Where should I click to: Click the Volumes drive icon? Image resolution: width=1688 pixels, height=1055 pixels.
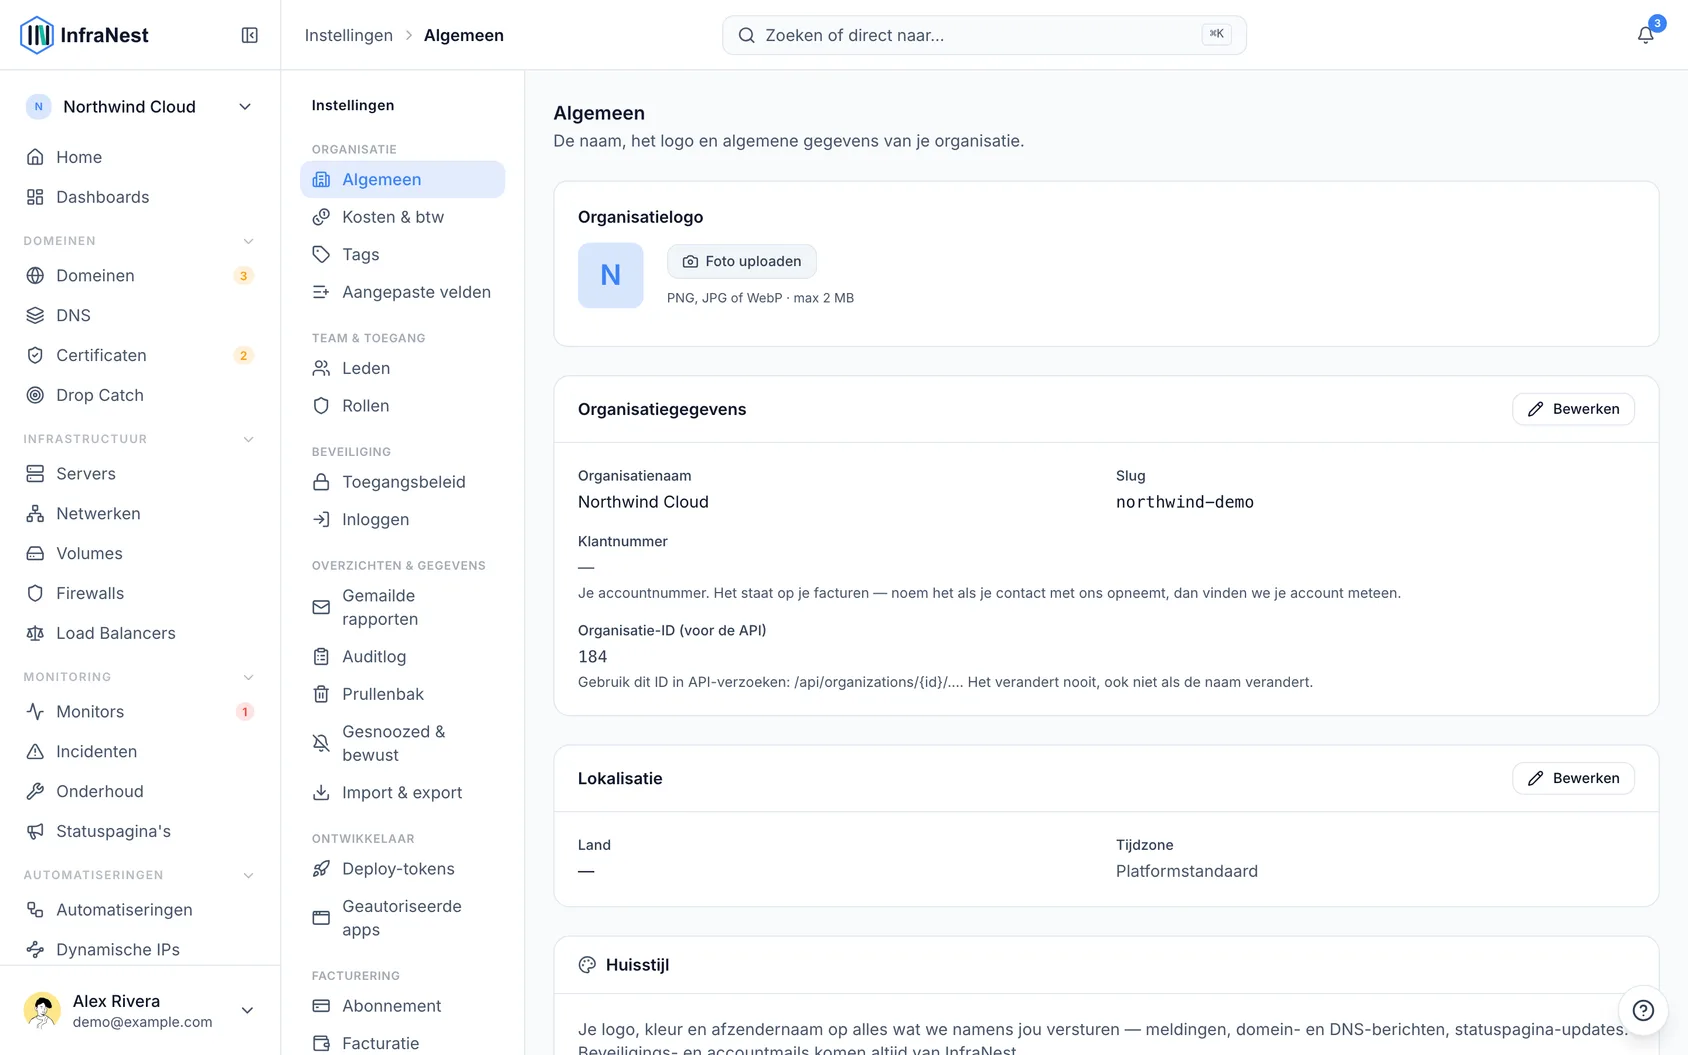tap(35, 553)
